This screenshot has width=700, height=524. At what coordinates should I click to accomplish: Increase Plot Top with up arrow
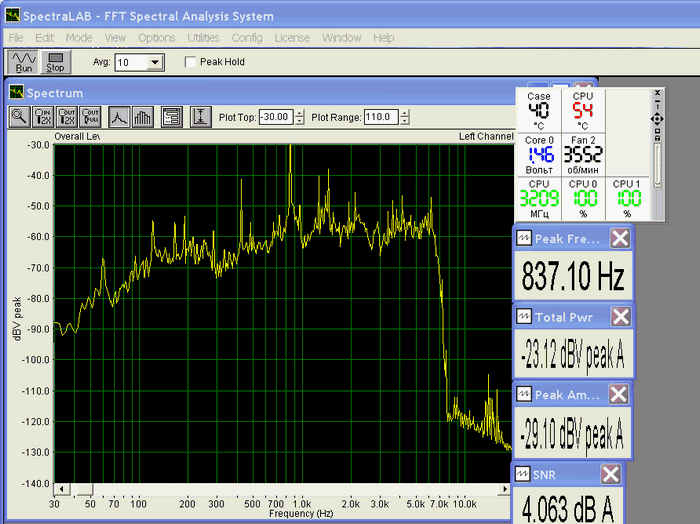click(x=299, y=113)
